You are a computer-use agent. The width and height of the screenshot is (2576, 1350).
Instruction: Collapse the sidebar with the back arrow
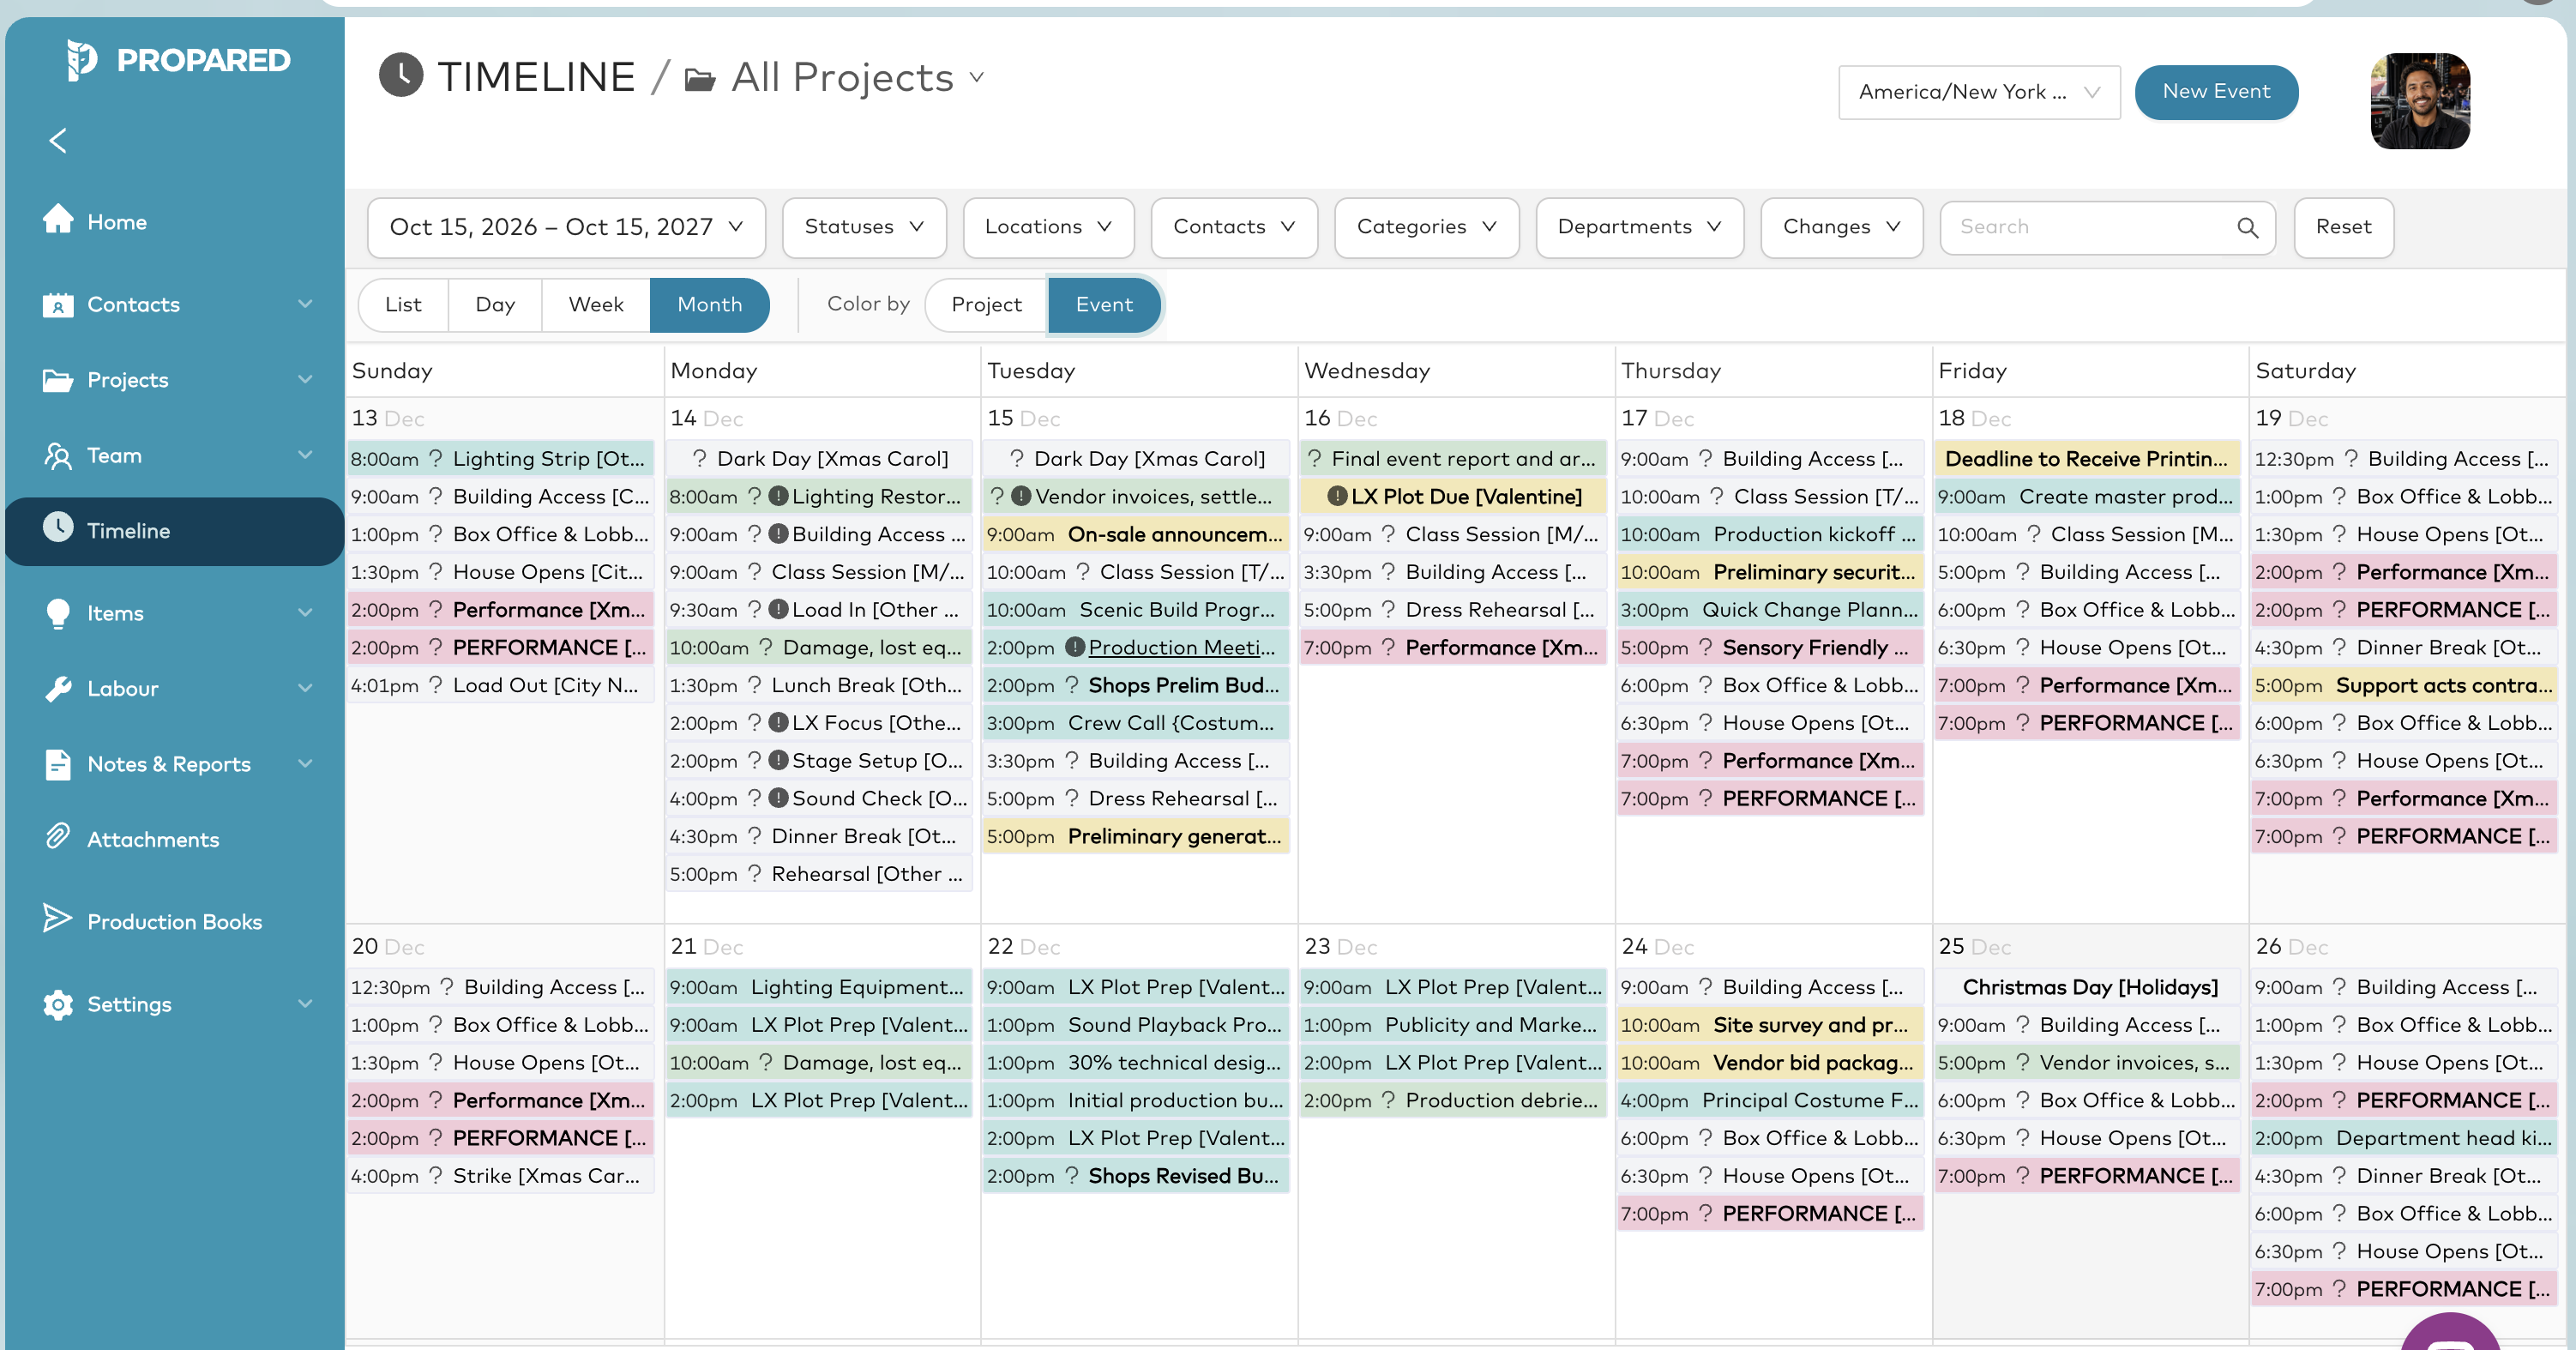[x=58, y=141]
